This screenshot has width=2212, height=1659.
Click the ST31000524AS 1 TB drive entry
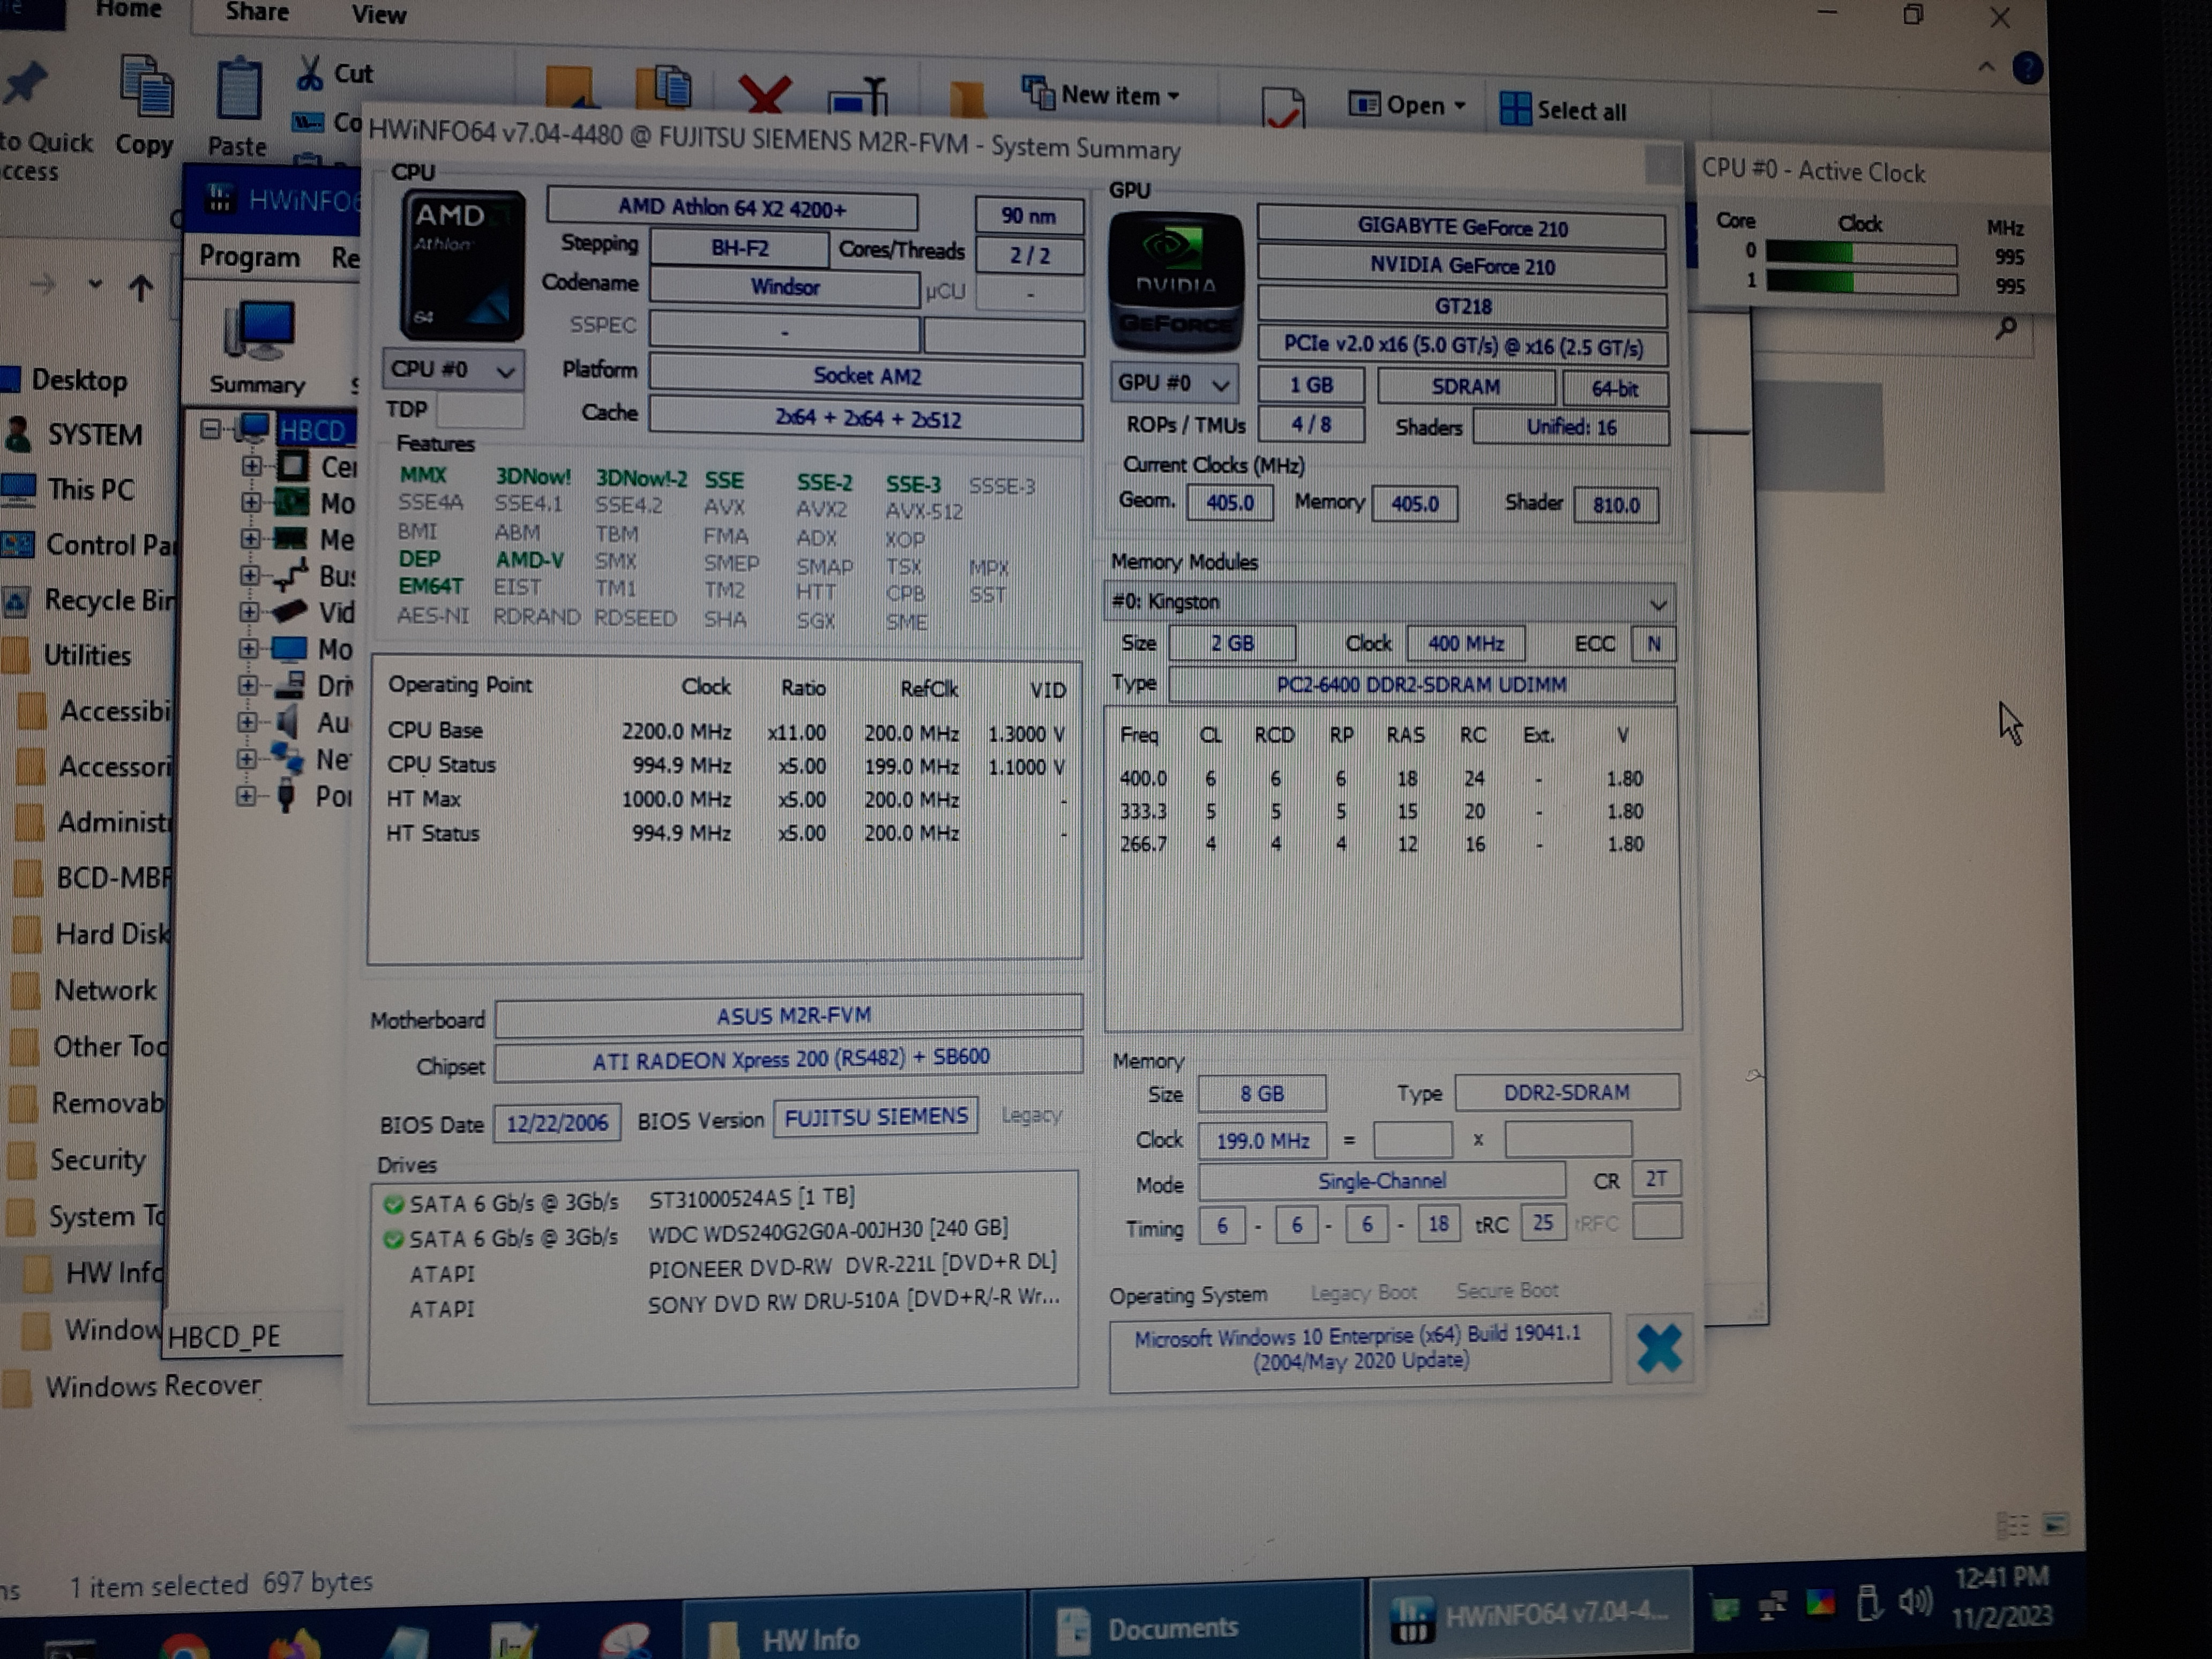pos(724,1199)
